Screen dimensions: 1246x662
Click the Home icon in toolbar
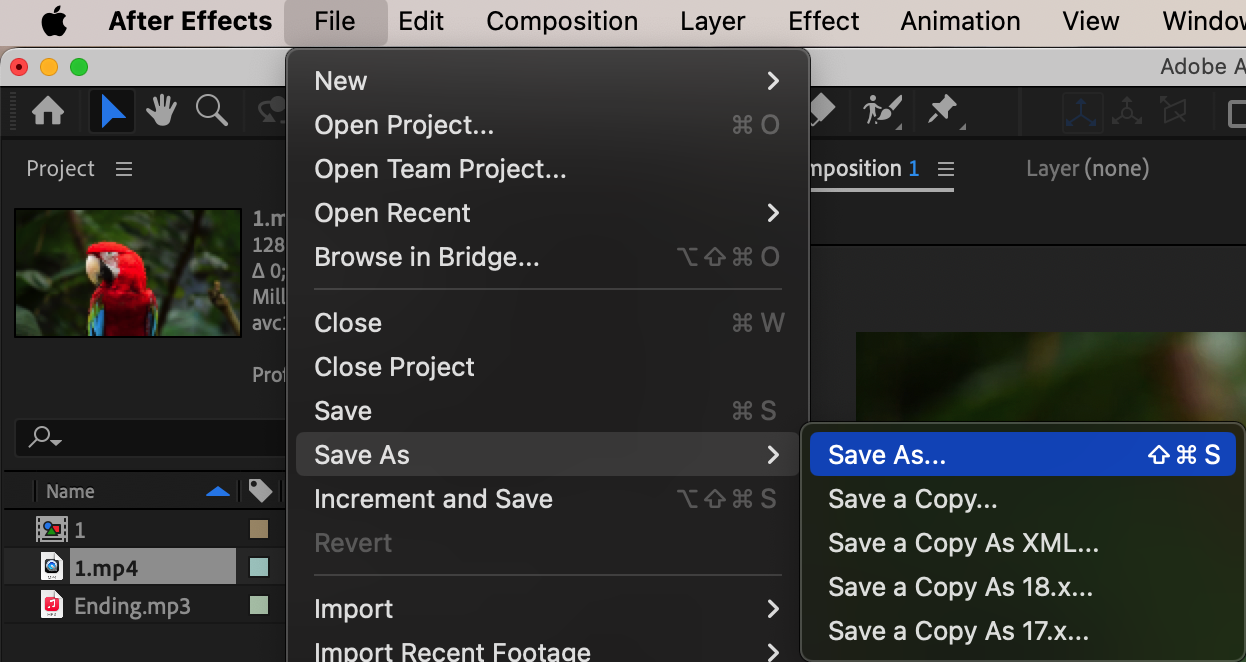pyautogui.click(x=48, y=111)
